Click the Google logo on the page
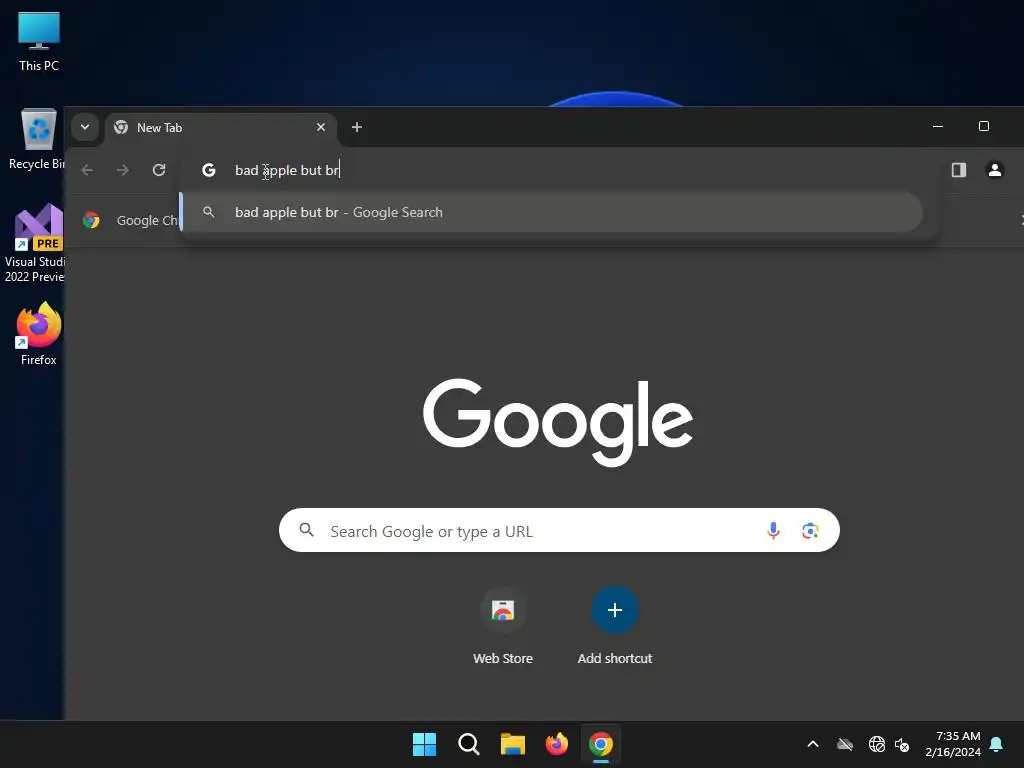This screenshot has width=1024, height=768. pyautogui.click(x=558, y=421)
